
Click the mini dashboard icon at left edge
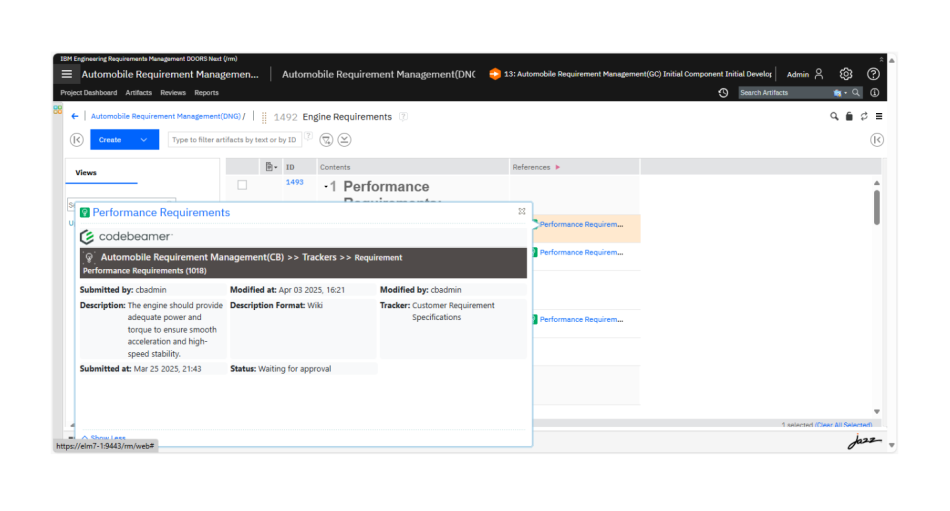pyautogui.click(x=58, y=110)
